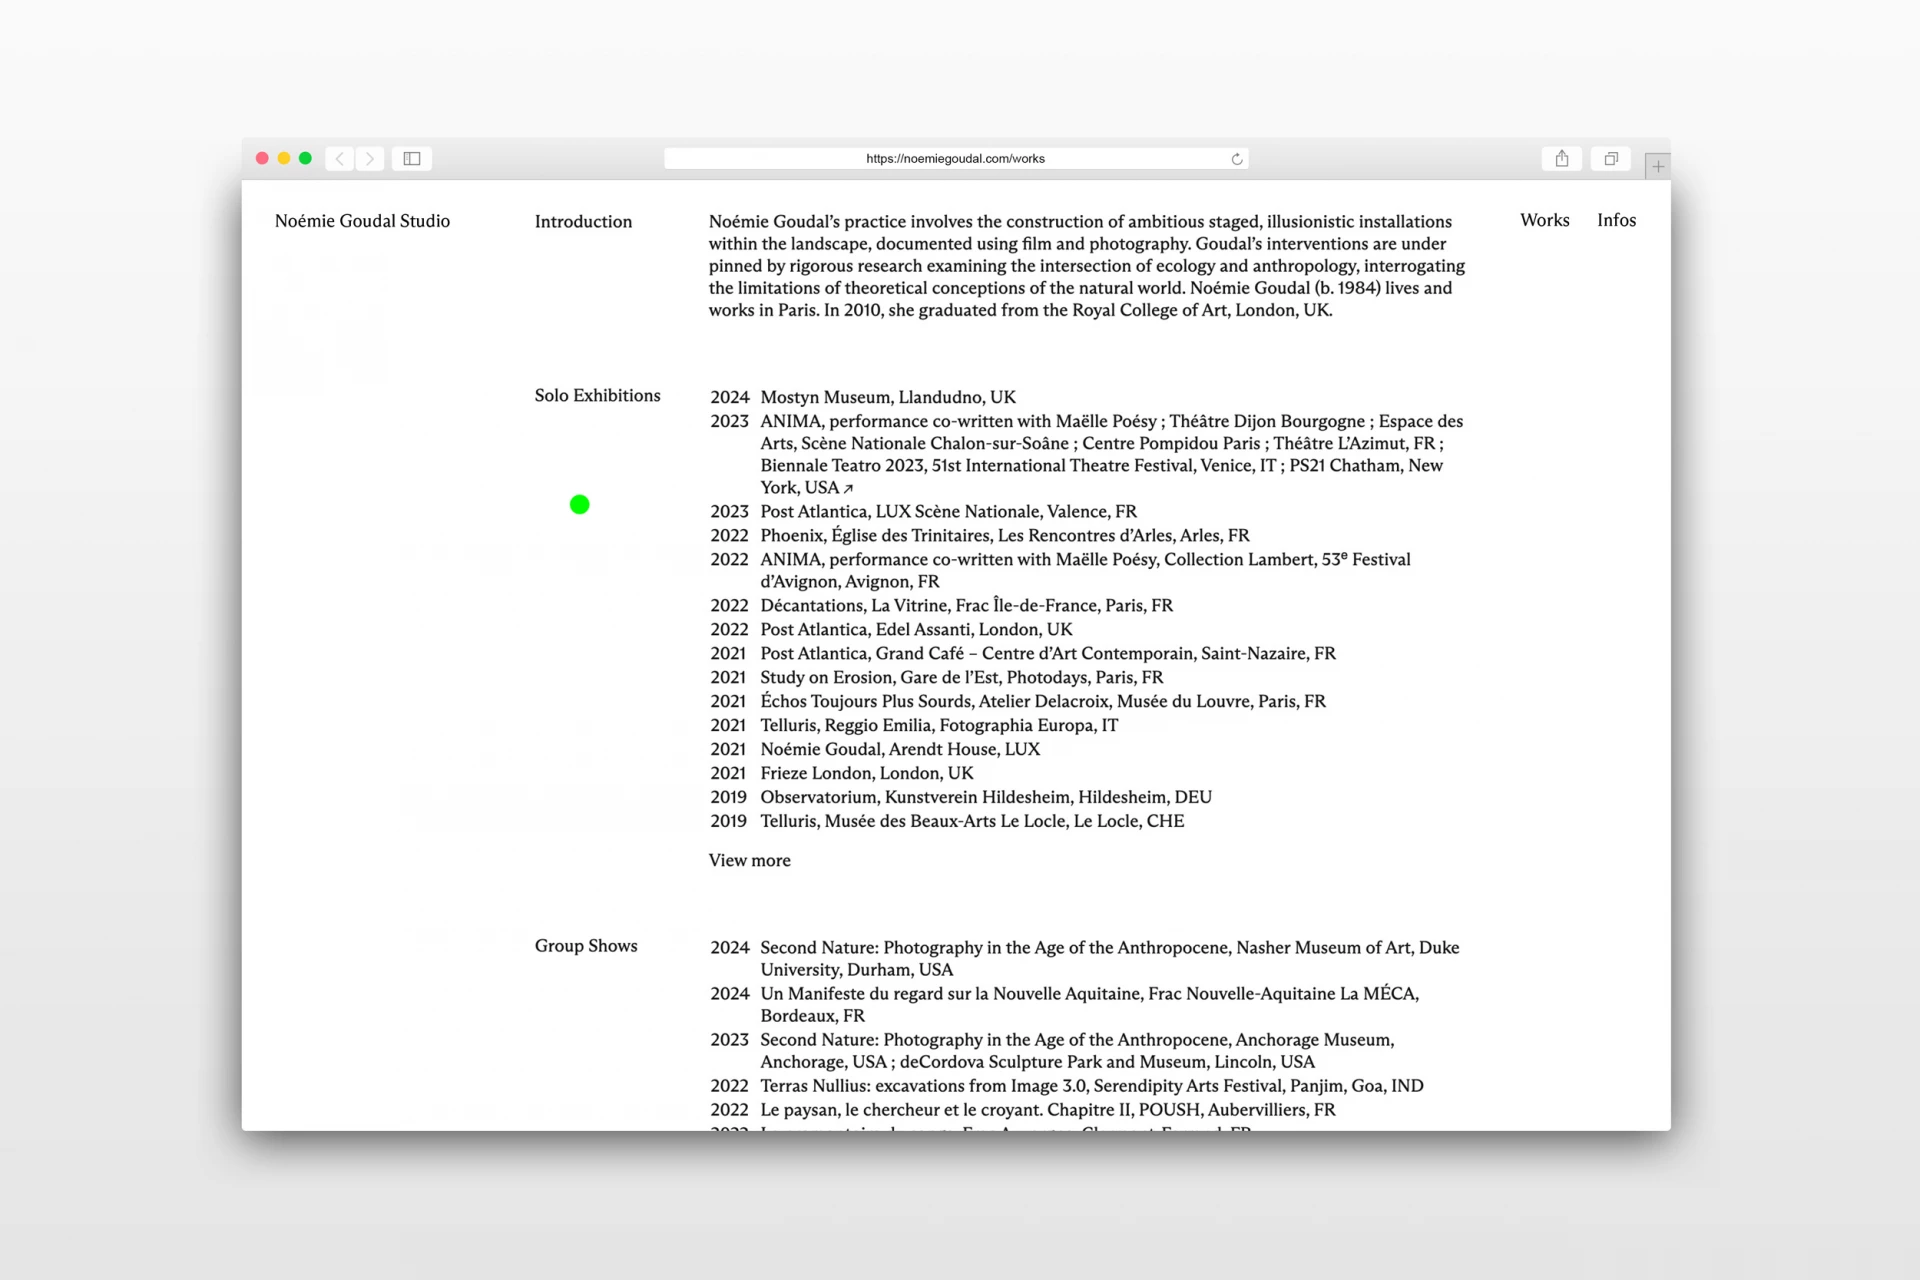Screen dimensions: 1920x1280
Task: Click the green circle cursor dot
Action: click(579, 505)
